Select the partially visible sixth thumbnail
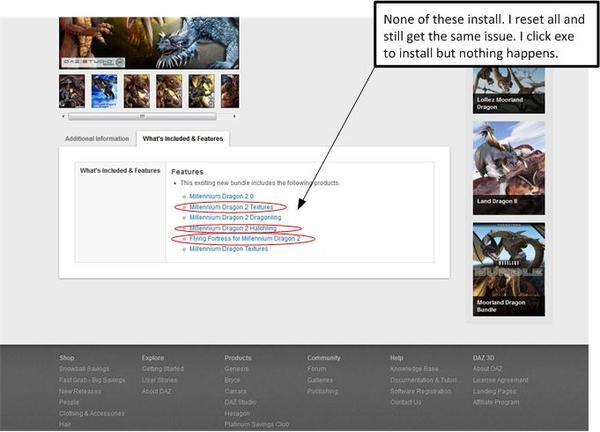Image resolution: width=600 pixels, height=432 pixels. [x=230, y=91]
